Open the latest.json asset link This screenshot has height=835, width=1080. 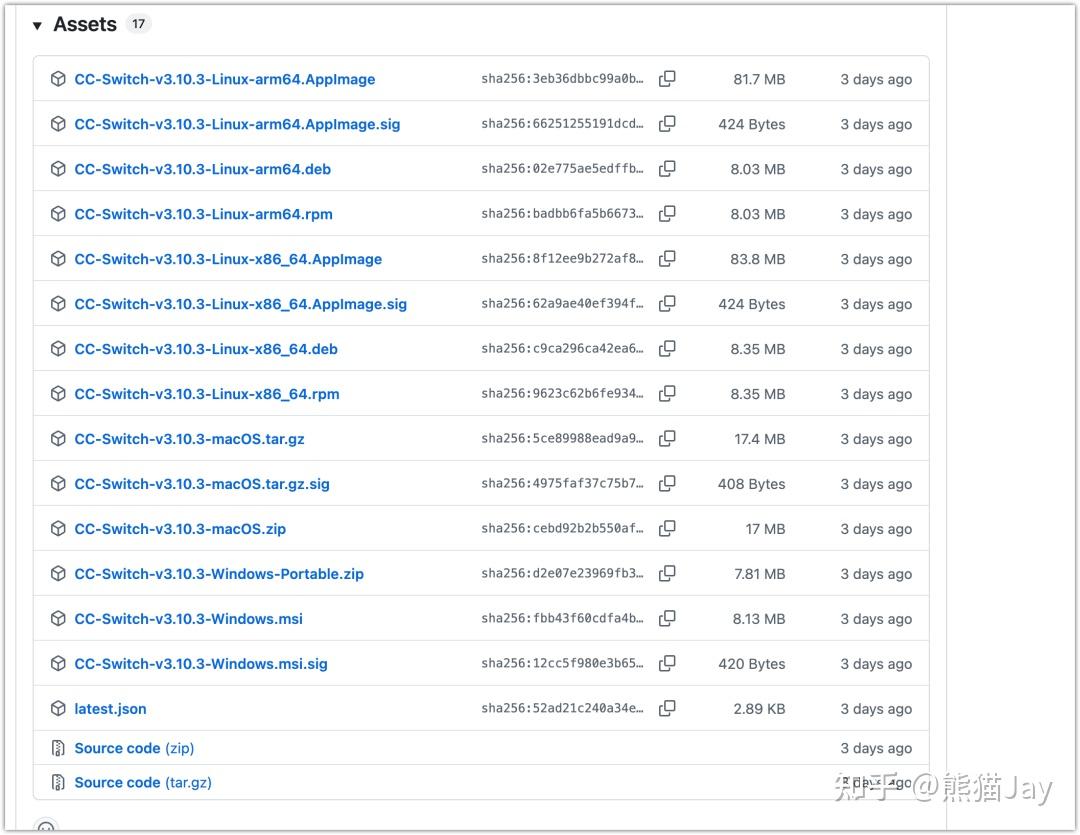tap(110, 709)
